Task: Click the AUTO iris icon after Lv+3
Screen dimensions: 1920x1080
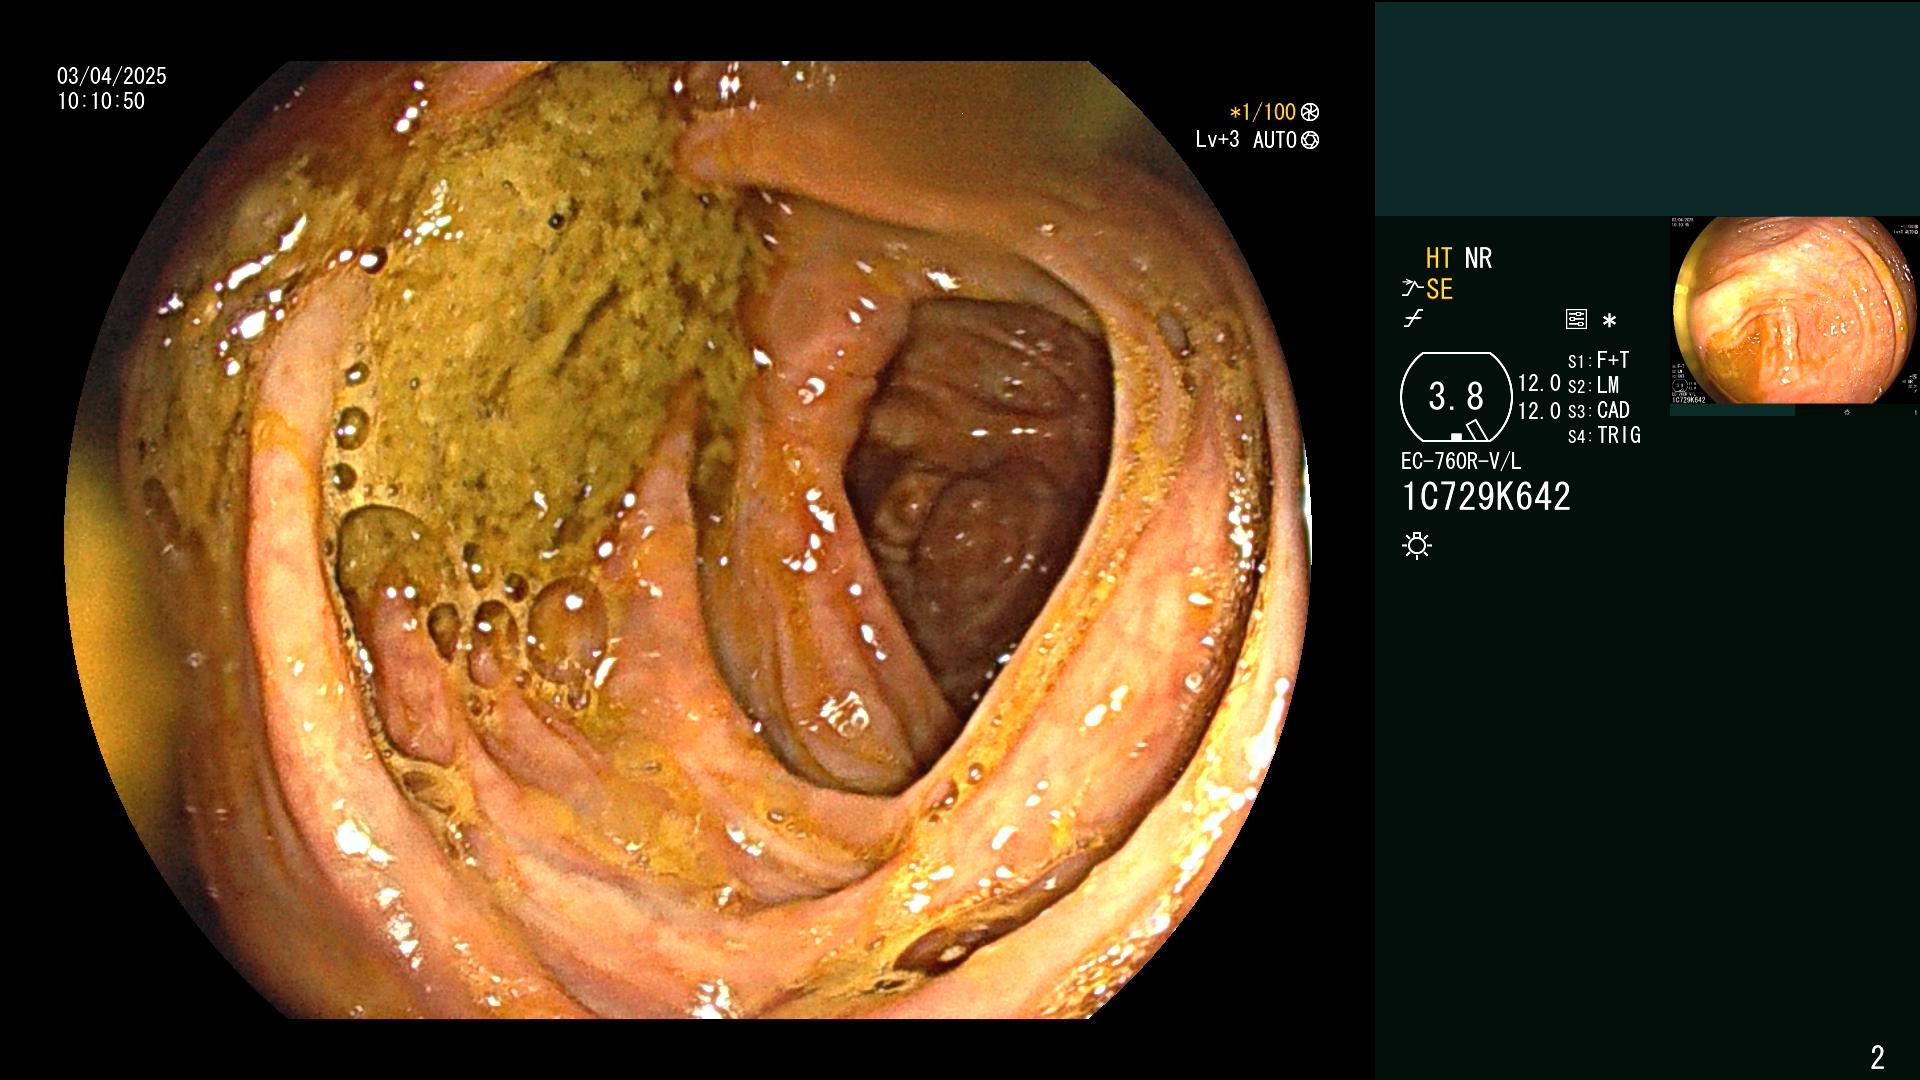Action: [x=1310, y=140]
